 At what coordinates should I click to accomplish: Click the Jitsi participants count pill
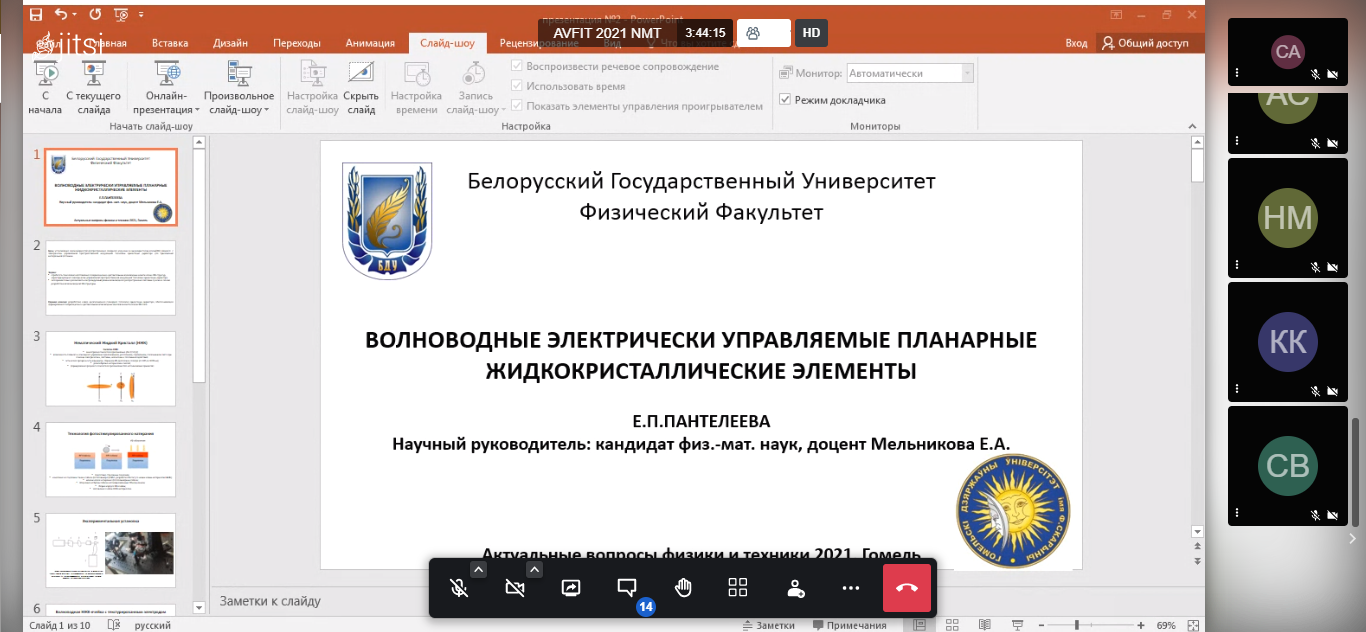[x=764, y=33]
